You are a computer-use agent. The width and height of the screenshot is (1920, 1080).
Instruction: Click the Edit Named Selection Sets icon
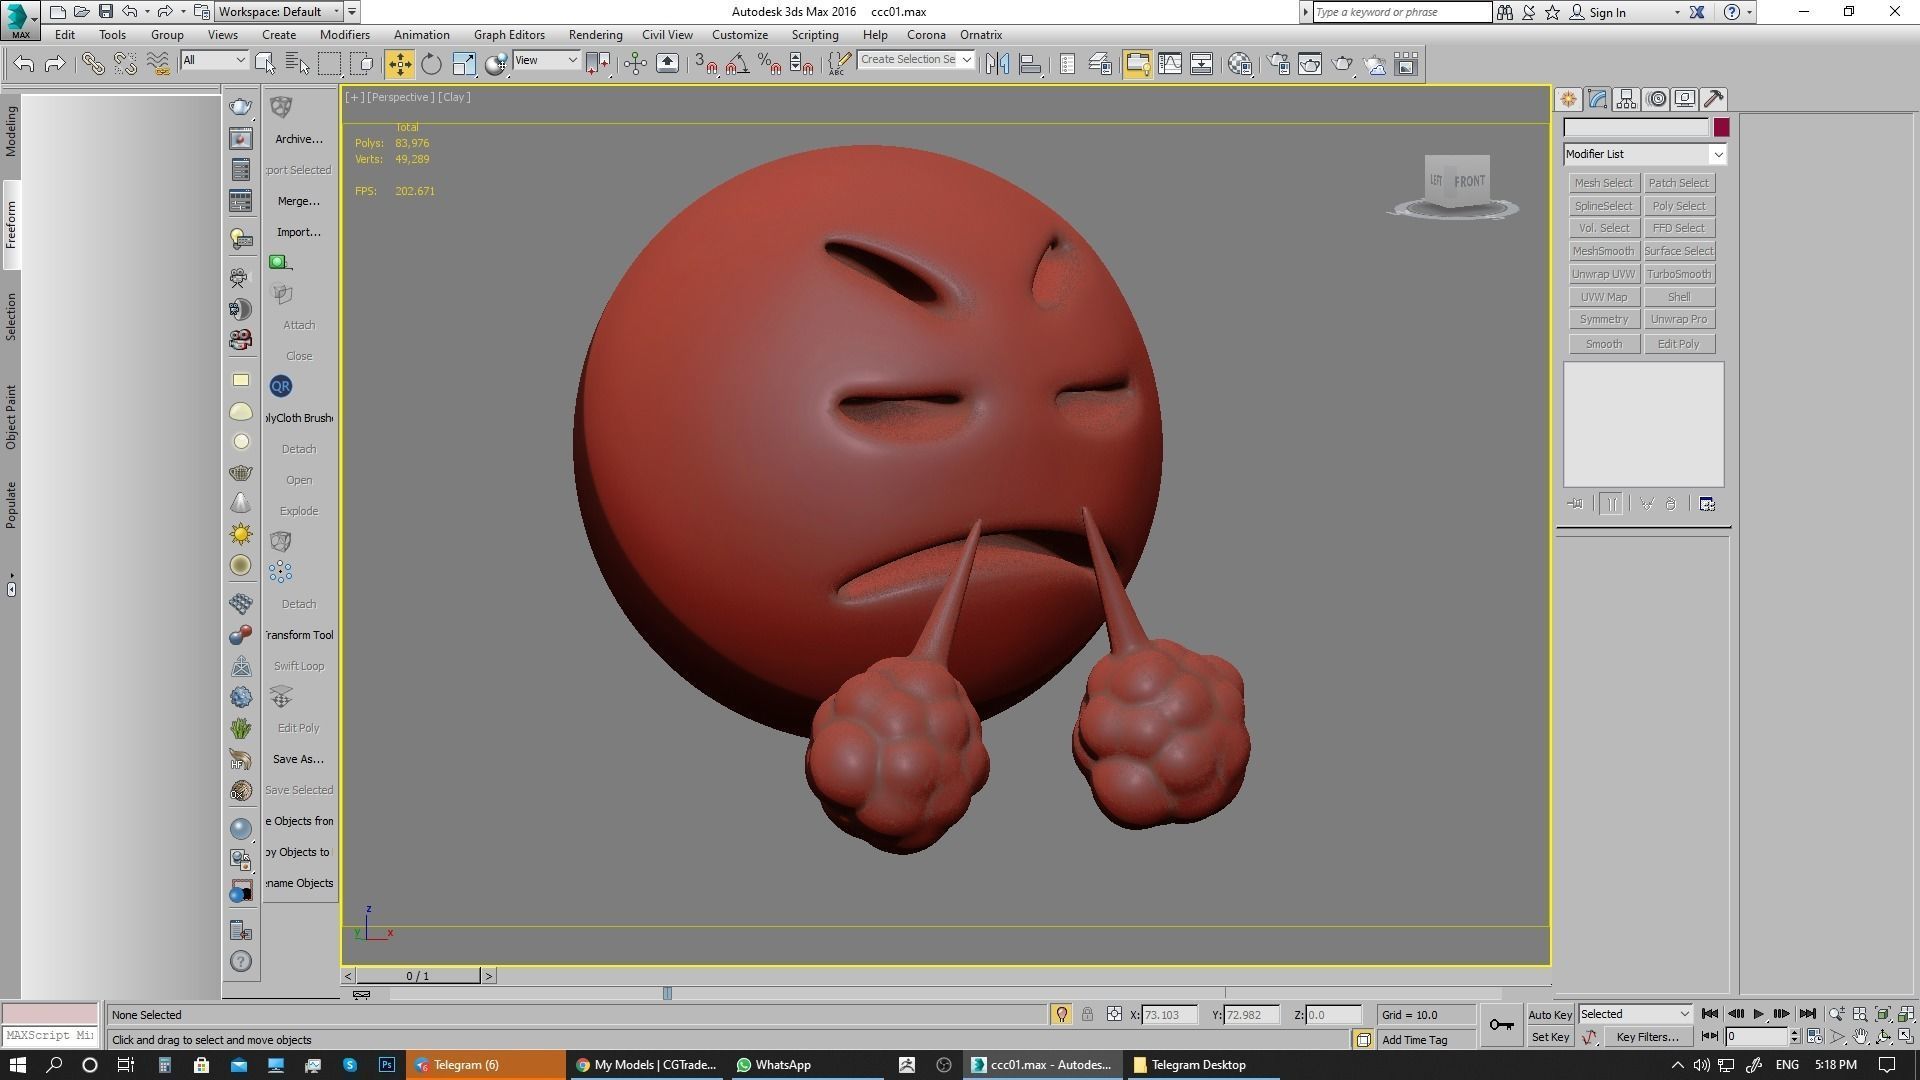838,64
